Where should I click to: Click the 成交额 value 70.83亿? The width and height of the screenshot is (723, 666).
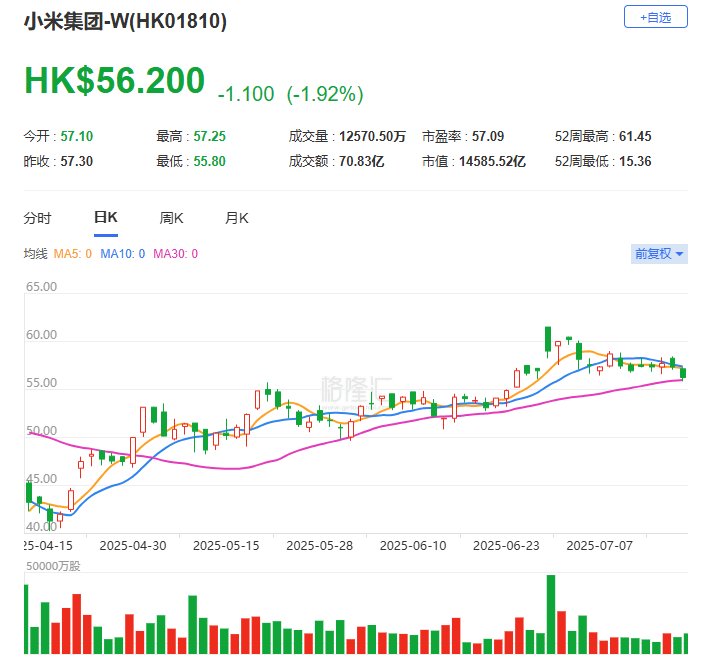(362, 161)
